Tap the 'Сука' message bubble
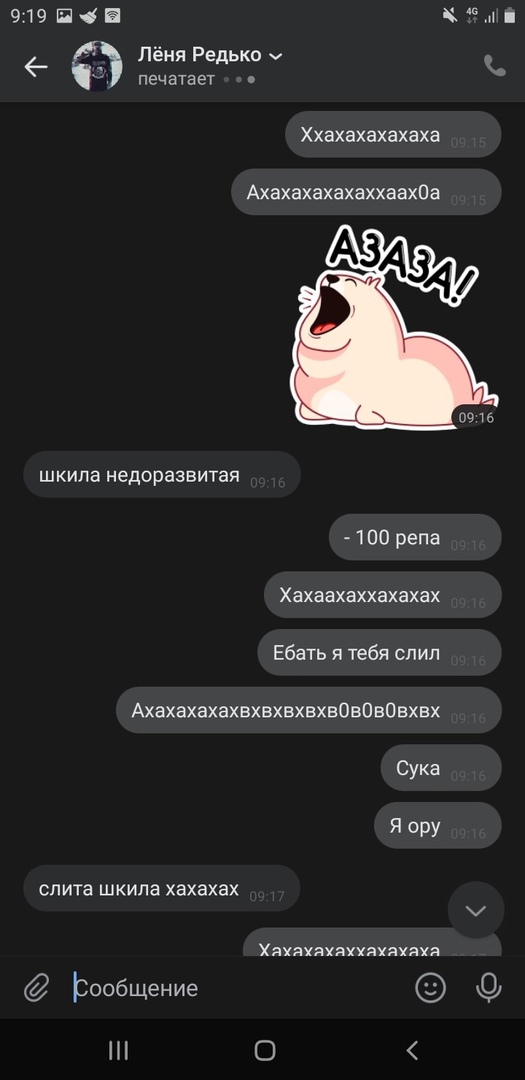The height and width of the screenshot is (1080, 525). [441, 767]
